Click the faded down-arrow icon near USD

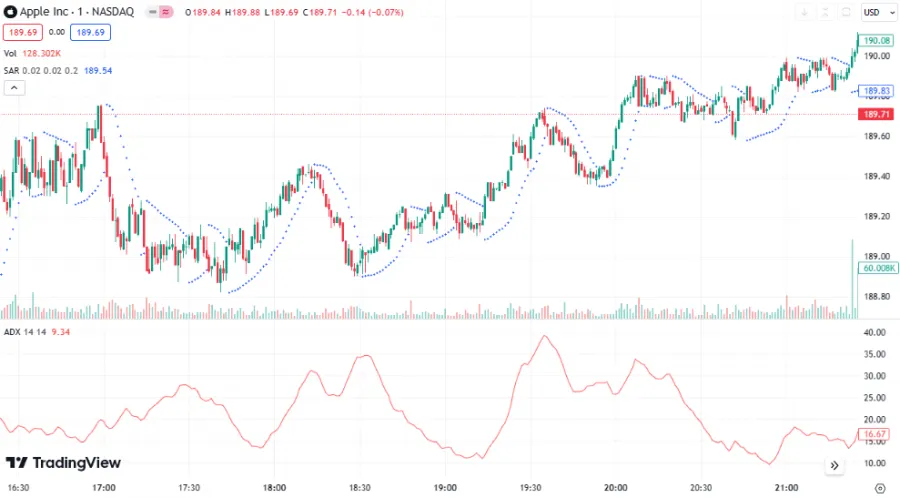point(804,12)
